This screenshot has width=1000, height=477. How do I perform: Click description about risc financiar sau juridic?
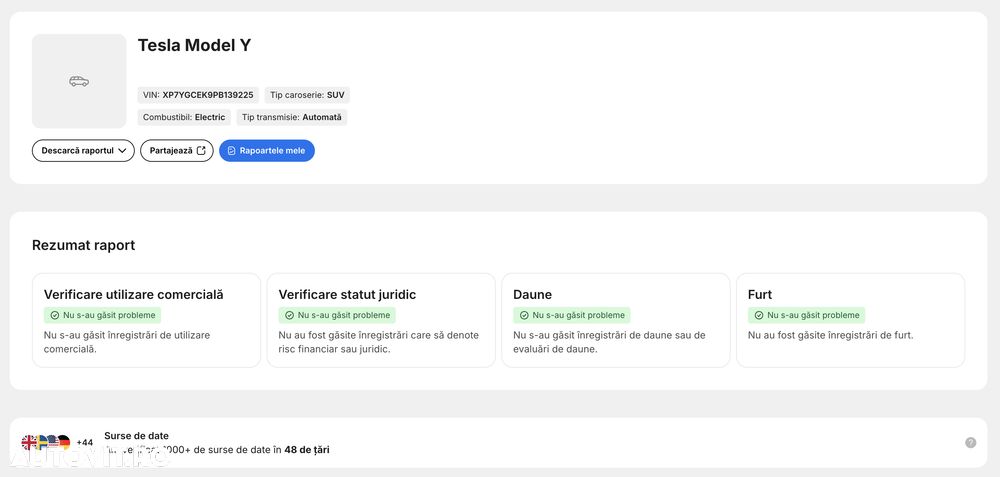tap(379, 342)
